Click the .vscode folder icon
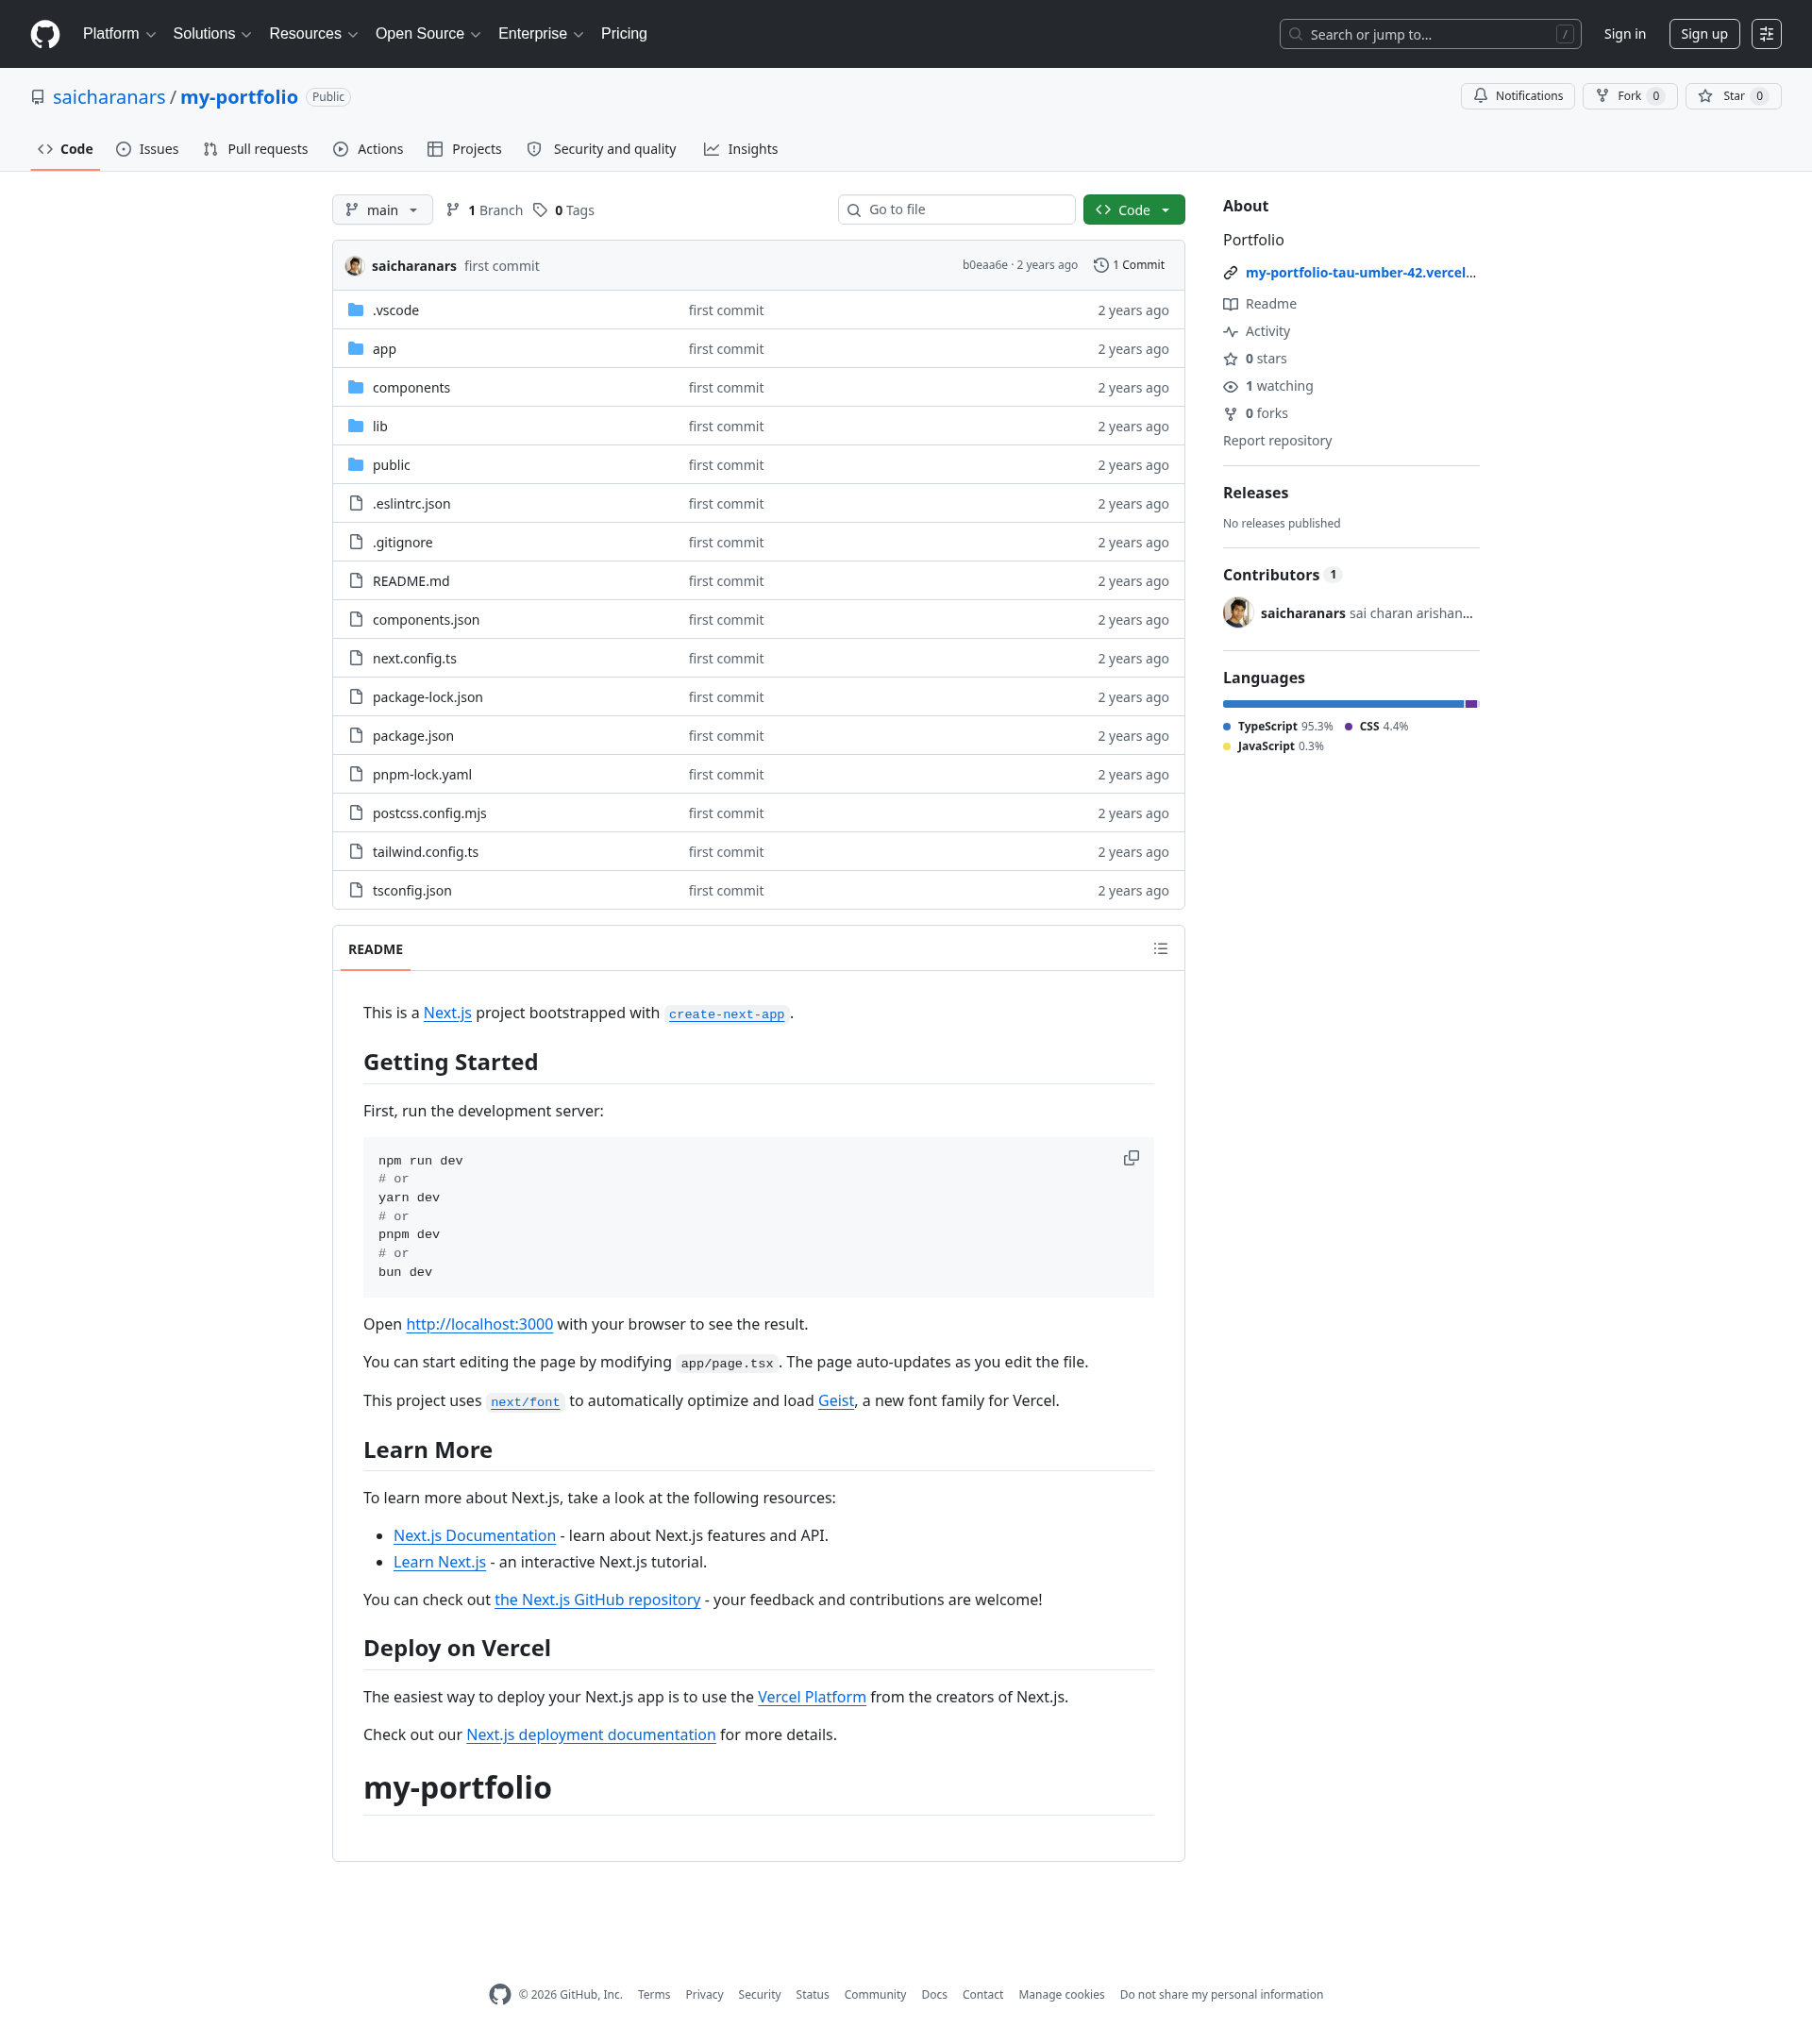 pos(356,310)
